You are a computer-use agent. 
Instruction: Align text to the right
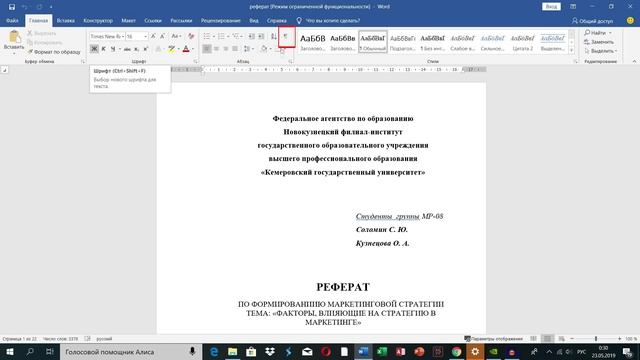(226, 49)
